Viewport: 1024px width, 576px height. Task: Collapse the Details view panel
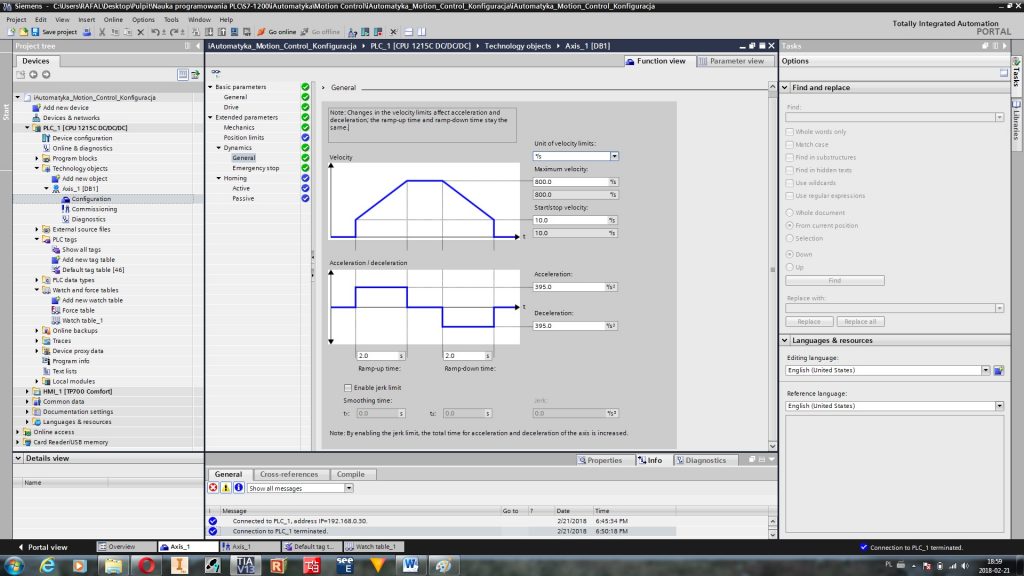[18, 458]
